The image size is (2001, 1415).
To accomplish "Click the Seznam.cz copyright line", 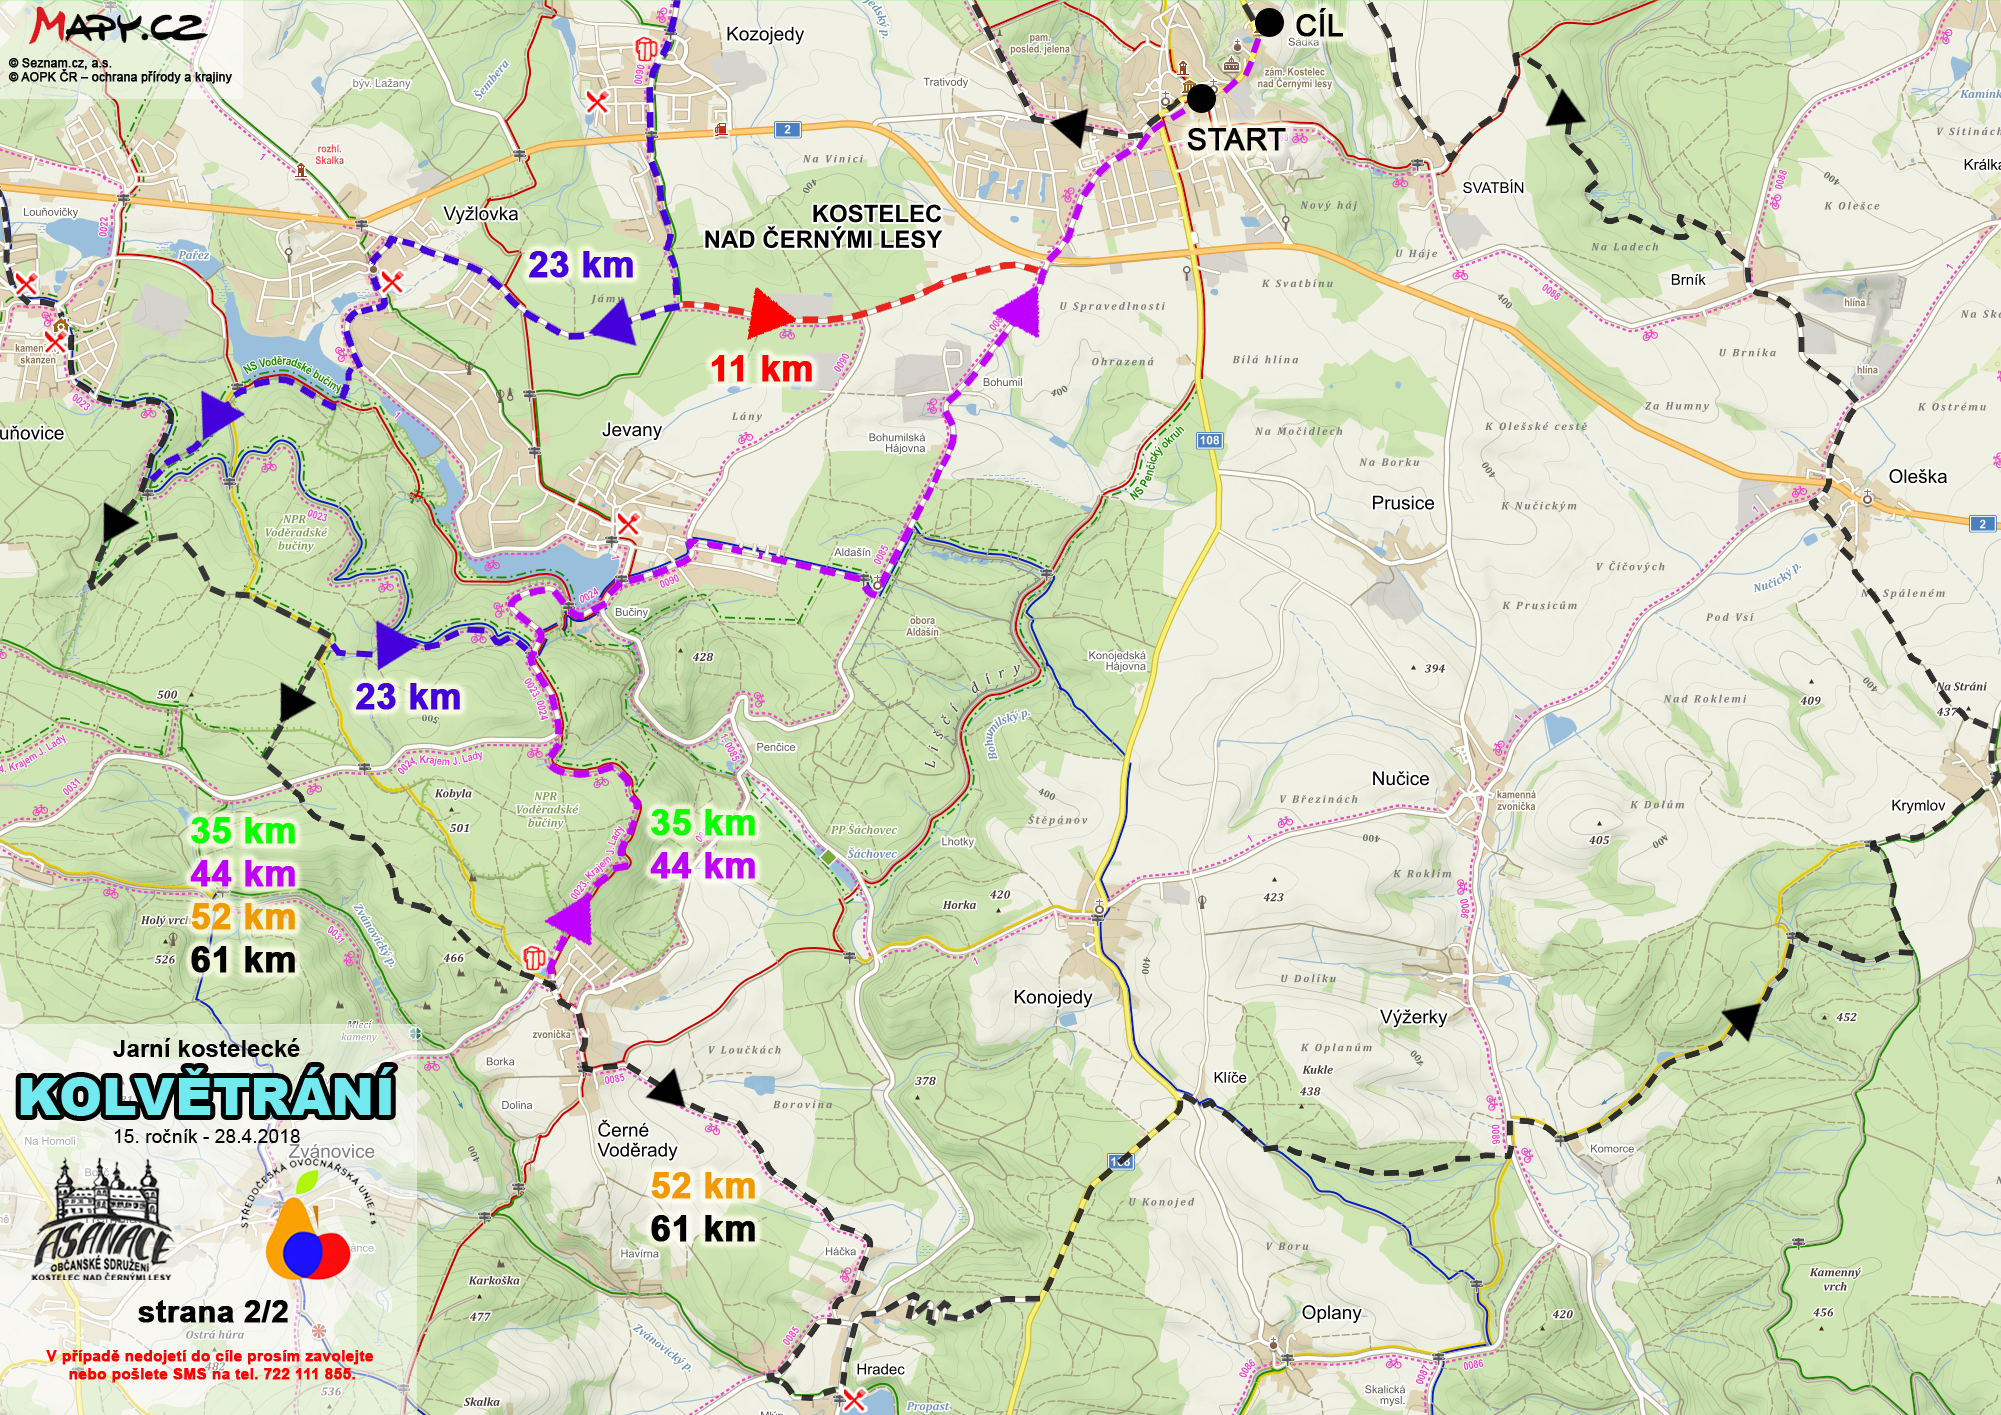I will pyautogui.click(x=60, y=62).
